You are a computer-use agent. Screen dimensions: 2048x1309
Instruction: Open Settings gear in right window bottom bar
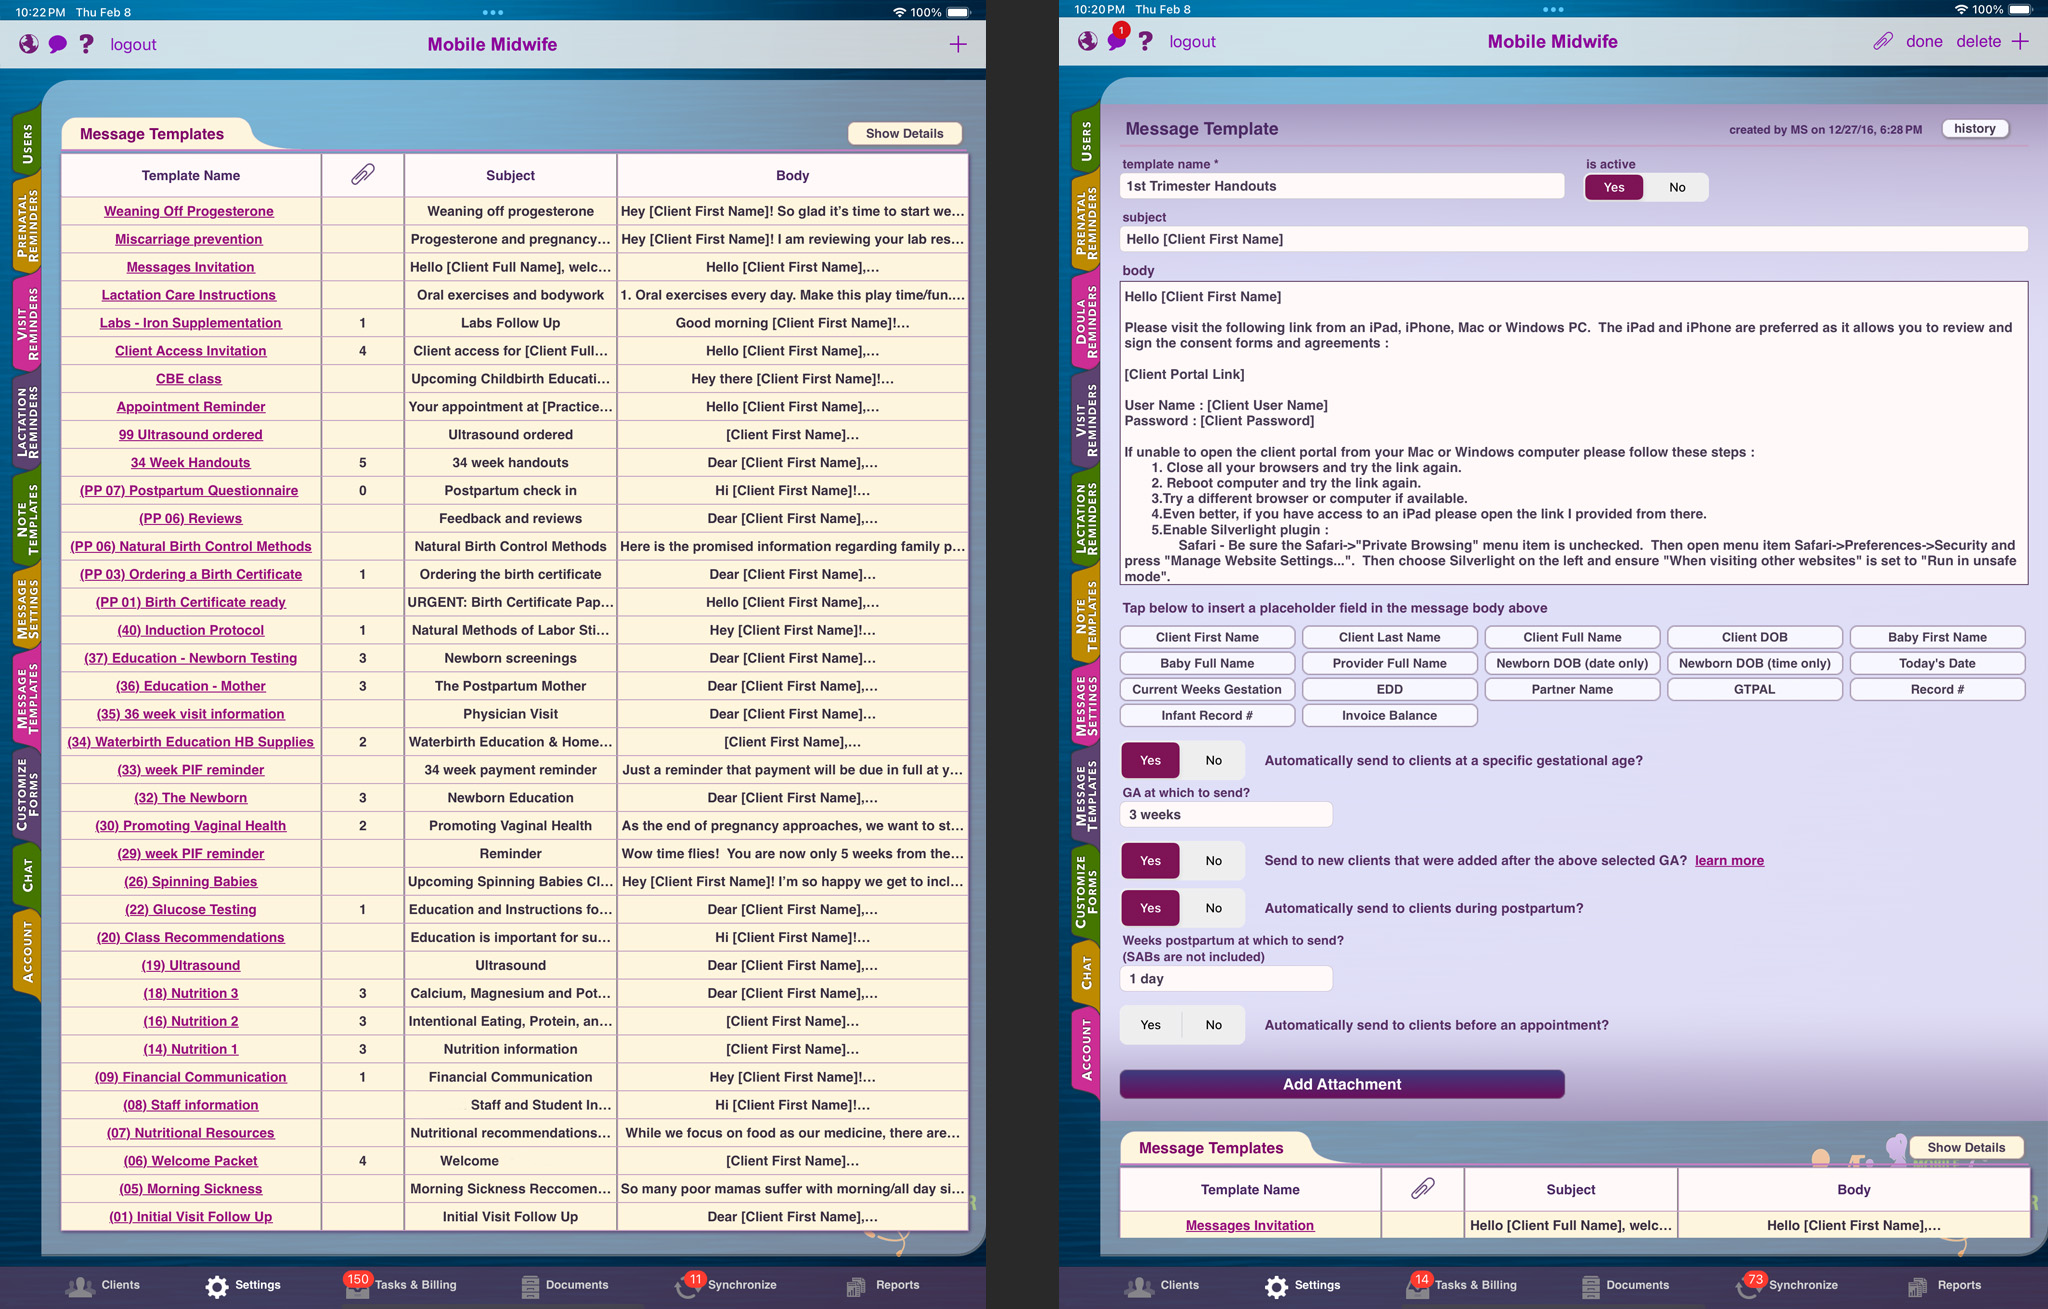click(x=1302, y=1286)
